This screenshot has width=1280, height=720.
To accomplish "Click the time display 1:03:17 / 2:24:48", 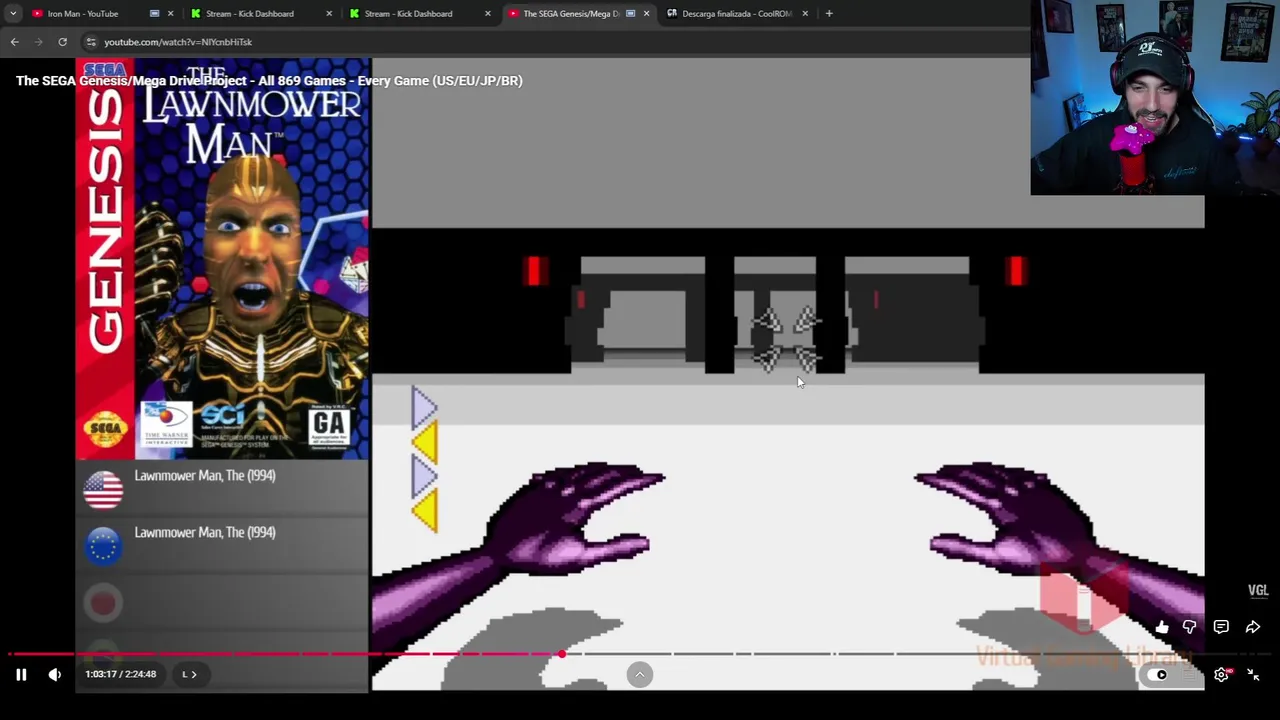I will tap(121, 675).
